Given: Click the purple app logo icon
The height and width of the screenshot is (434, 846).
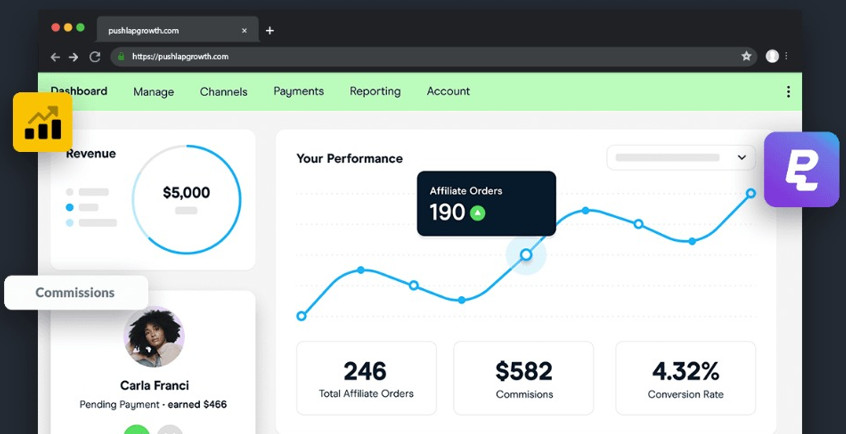Looking at the screenshot, I should 801,169.
